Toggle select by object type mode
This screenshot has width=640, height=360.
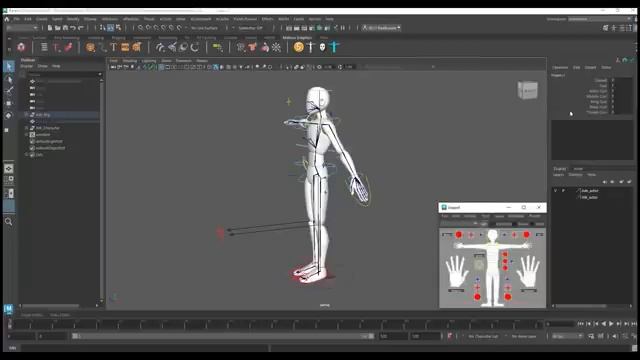(110, 28)
